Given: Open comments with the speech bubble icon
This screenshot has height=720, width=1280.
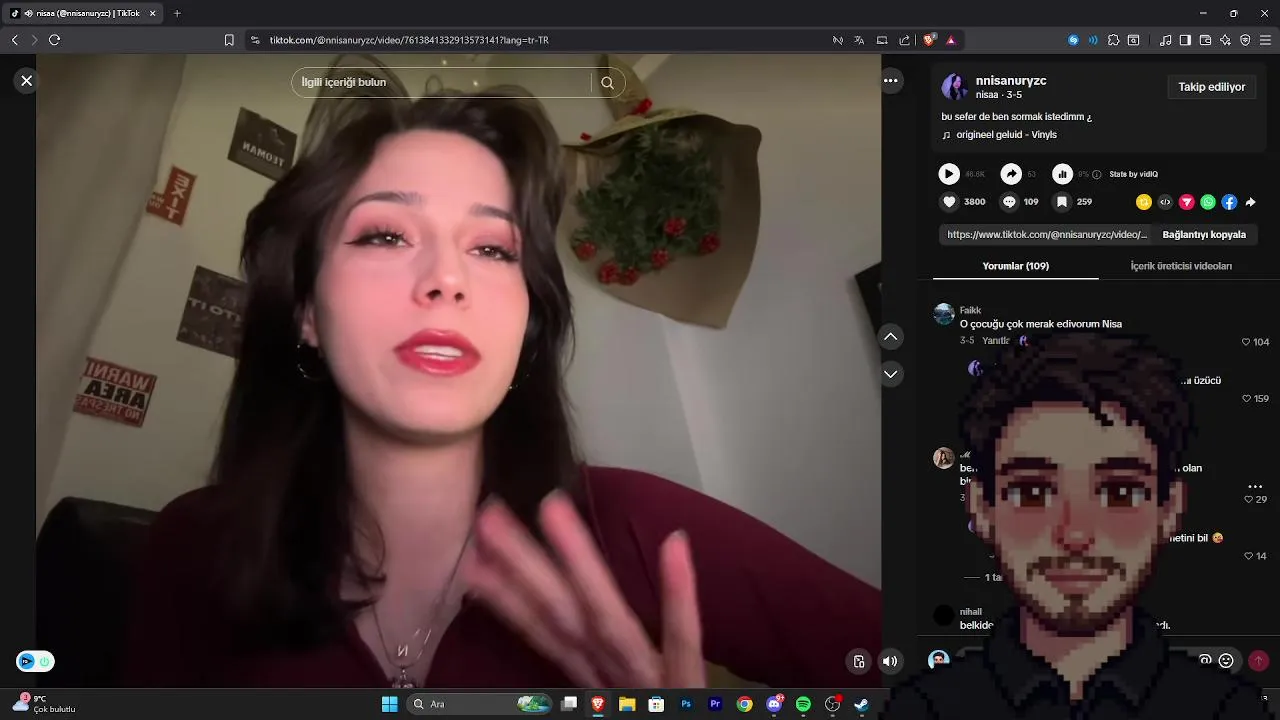Looking at the screenshot, I should (x=1009, y=202).
